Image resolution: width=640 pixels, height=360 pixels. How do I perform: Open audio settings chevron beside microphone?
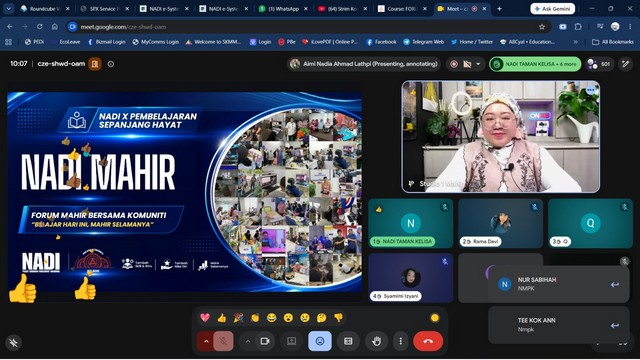point(206,341)
